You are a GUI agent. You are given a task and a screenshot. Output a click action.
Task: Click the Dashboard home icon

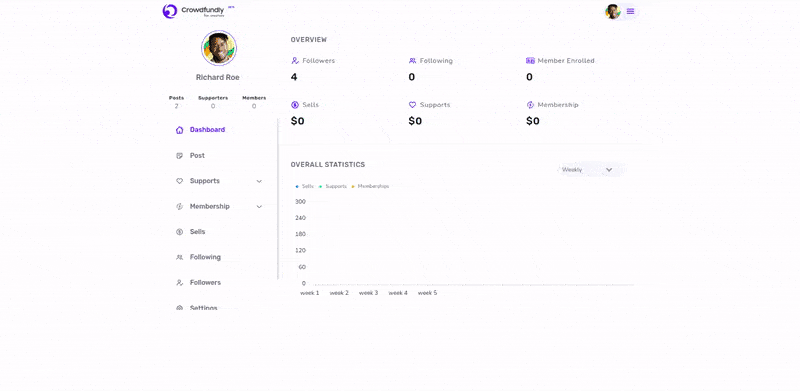click(x=179, y=130)
